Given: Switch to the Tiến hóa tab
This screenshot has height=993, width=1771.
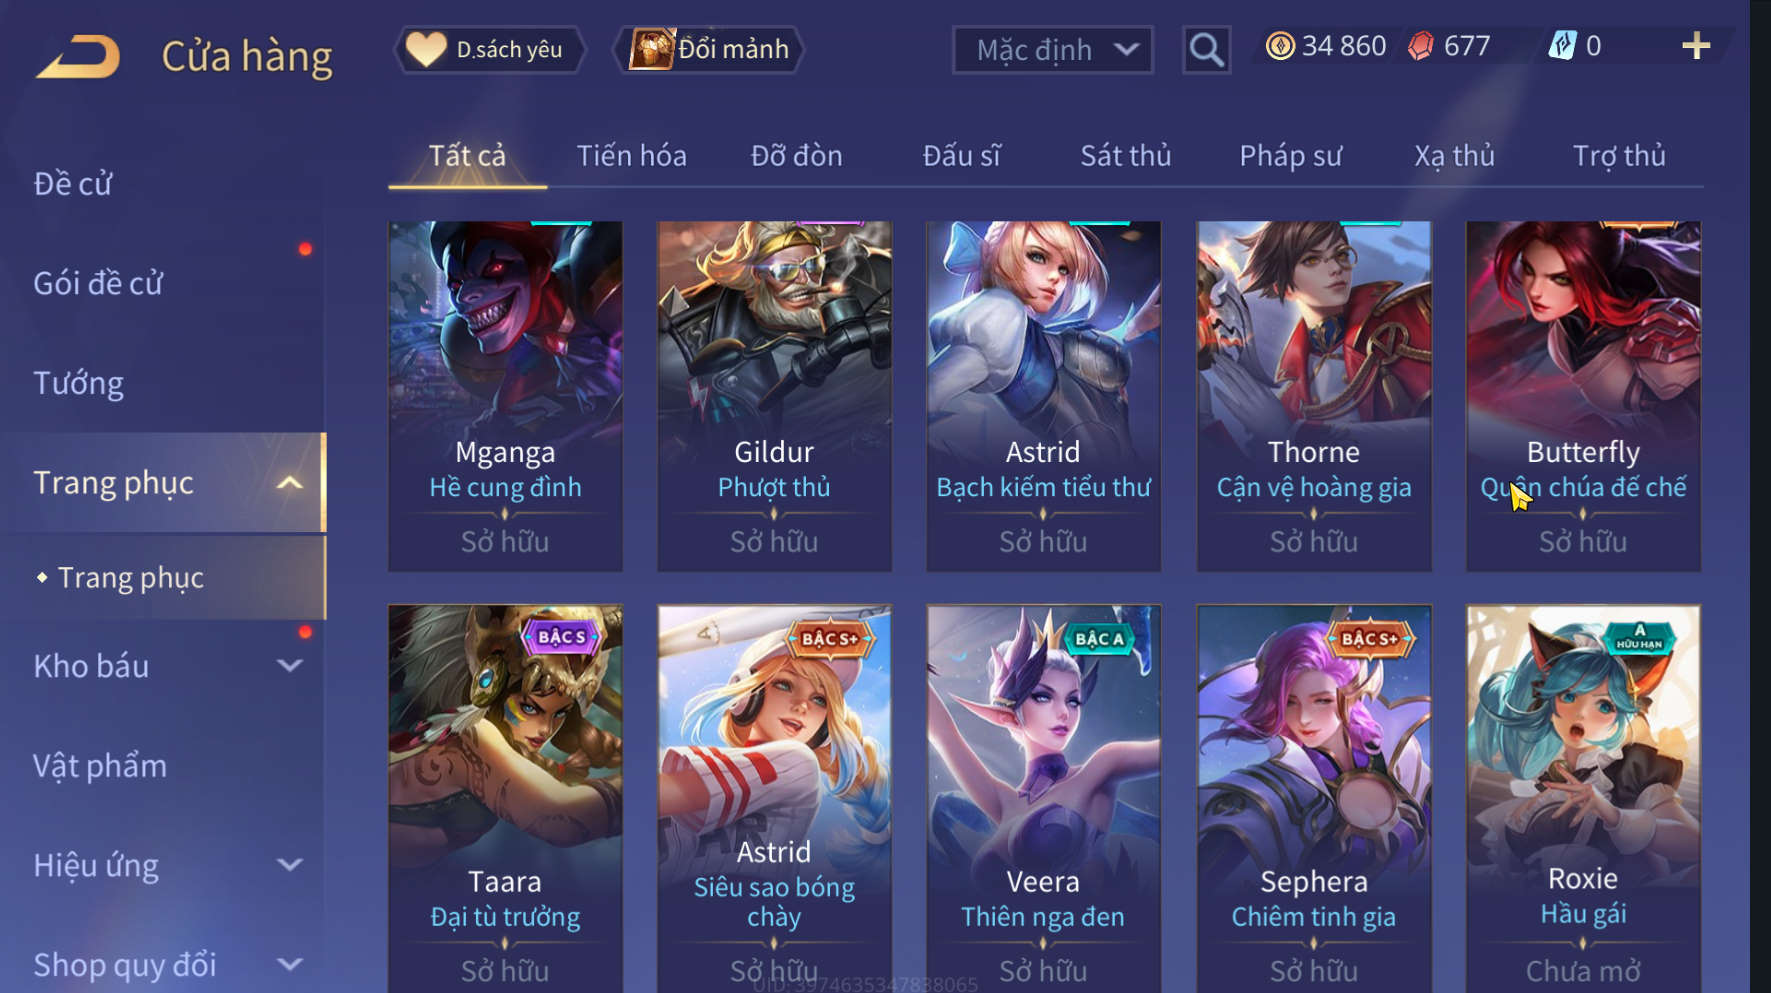Looking at the screenshot, I should pos(632,156).
